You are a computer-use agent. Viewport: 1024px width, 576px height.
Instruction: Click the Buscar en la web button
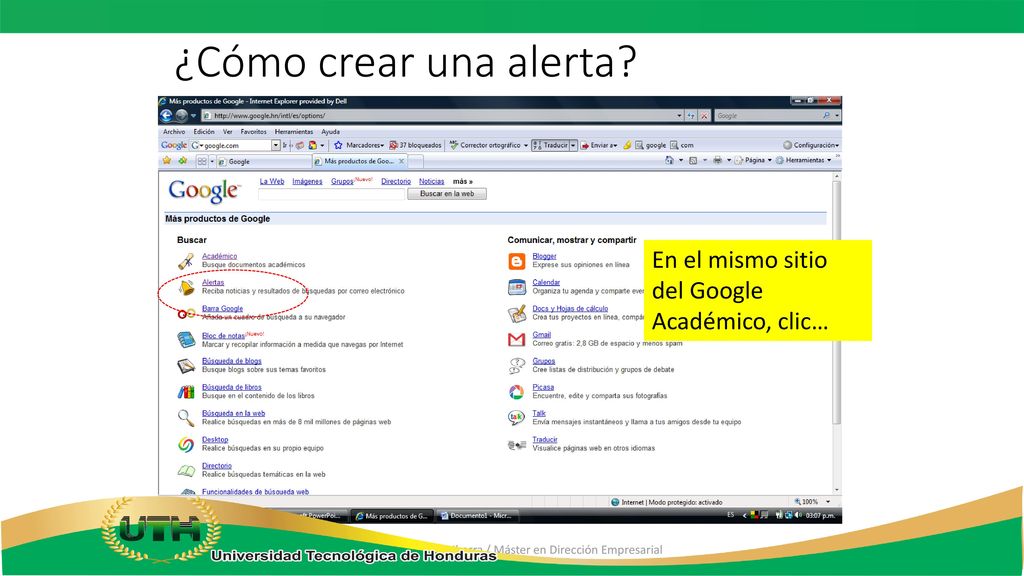(447, 194)
